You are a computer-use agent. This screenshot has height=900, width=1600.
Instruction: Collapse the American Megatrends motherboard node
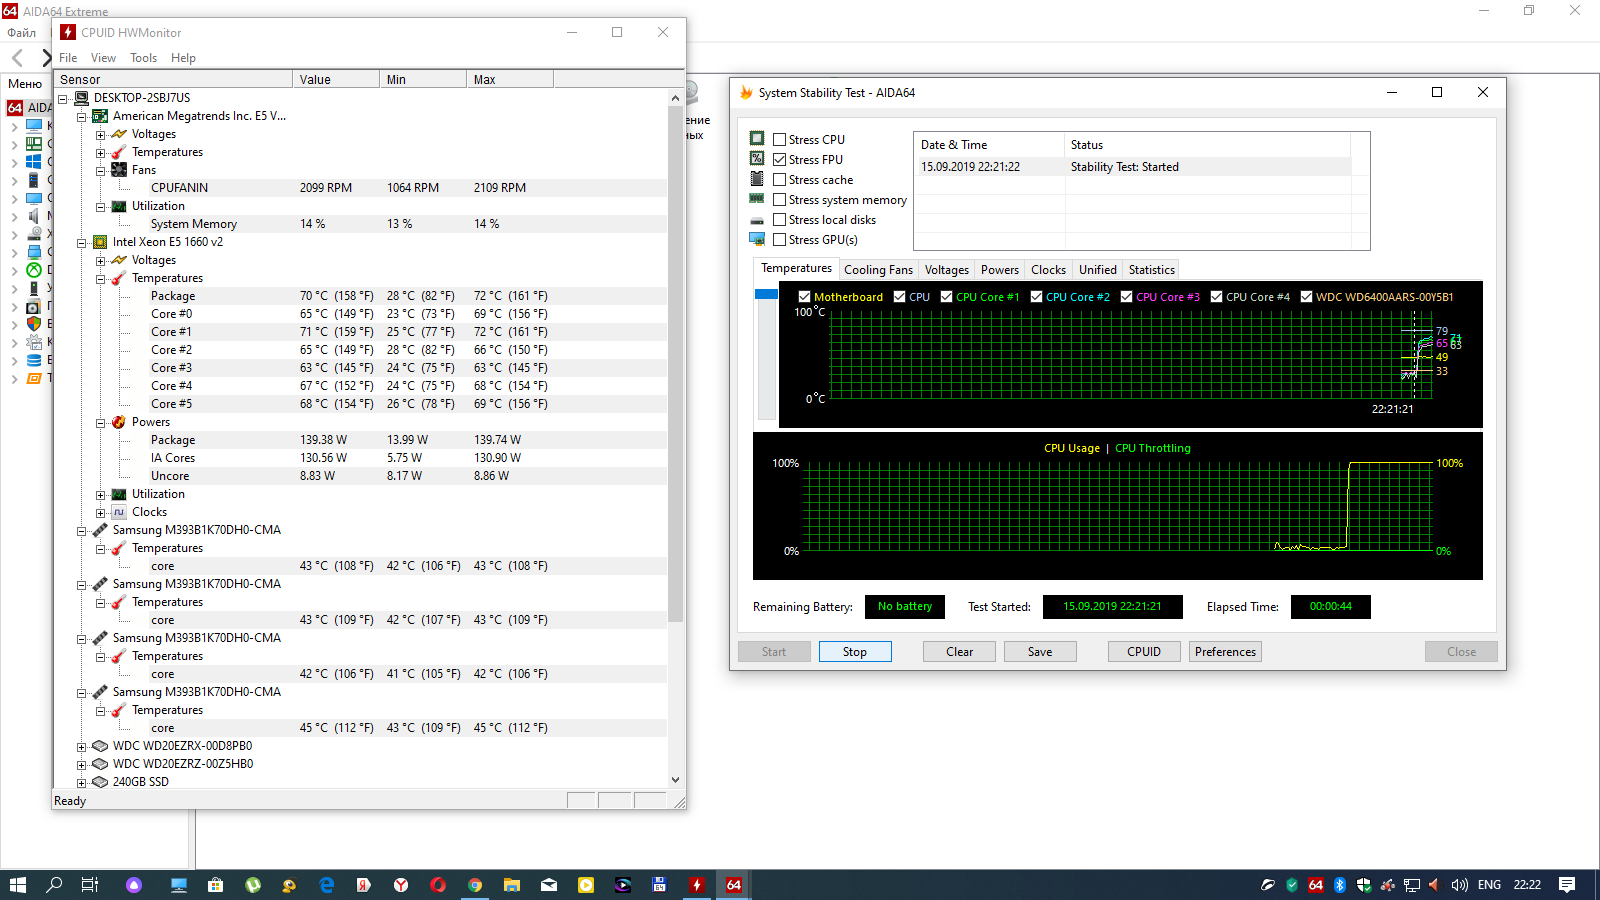point(82,116)
